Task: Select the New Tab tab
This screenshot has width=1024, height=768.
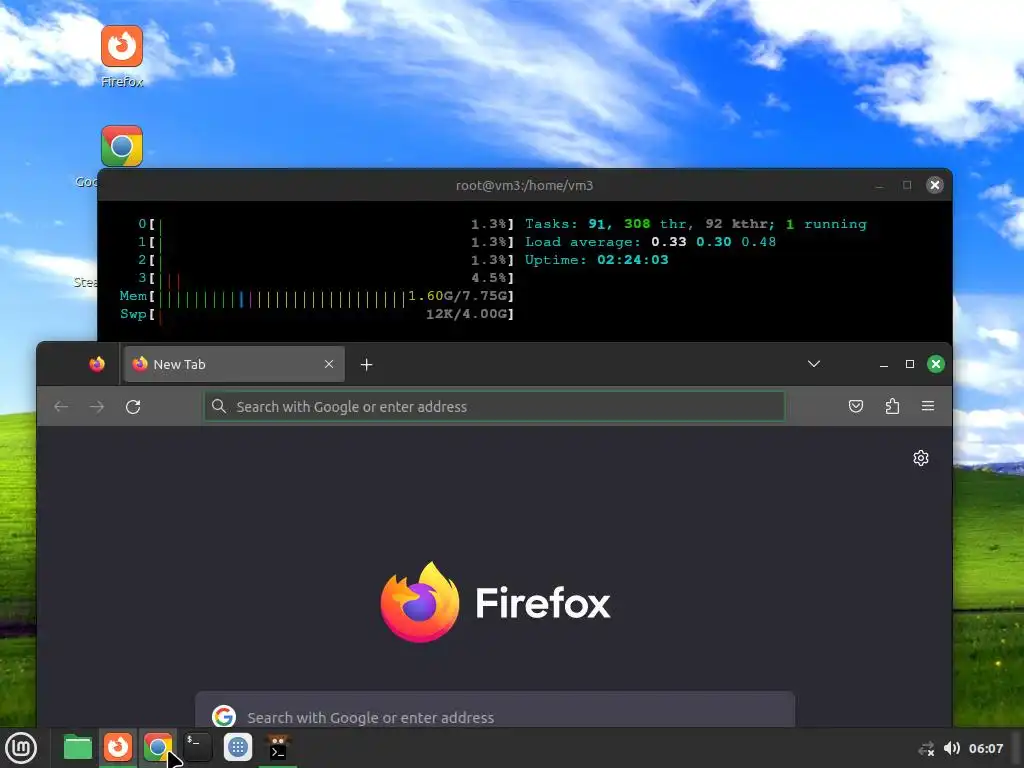Action: click(x=234, y=364)
